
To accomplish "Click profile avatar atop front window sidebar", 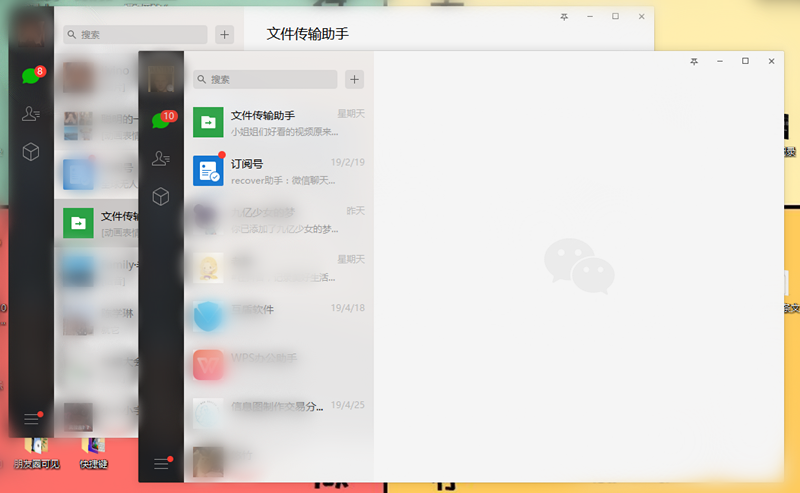I will click(x=160, y=77).
